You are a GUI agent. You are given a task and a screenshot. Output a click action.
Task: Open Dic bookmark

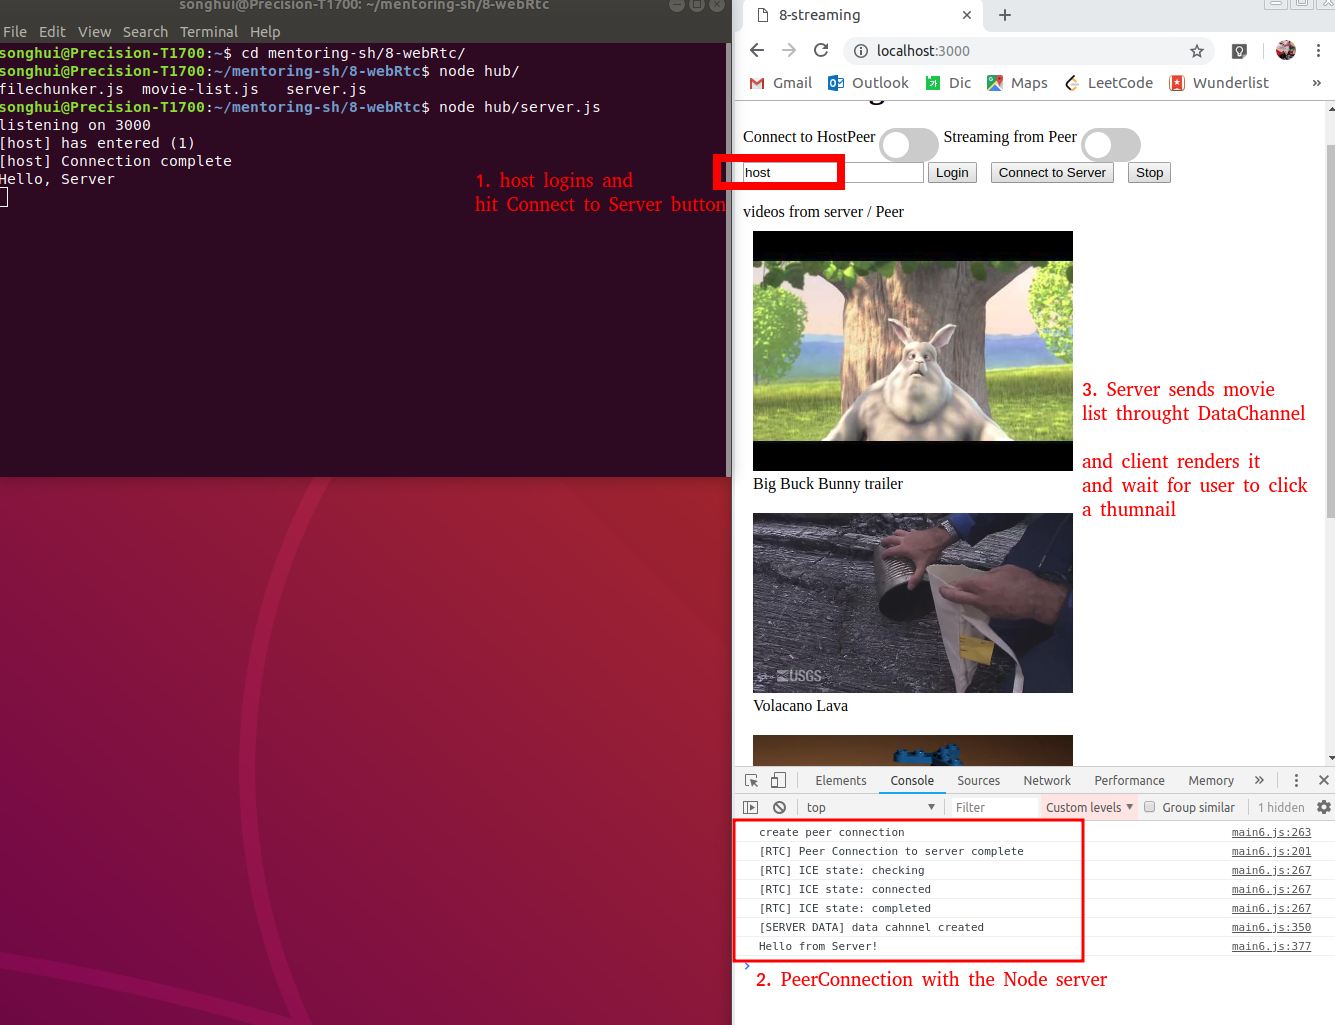pyautogui.click(x=948, y=83)
